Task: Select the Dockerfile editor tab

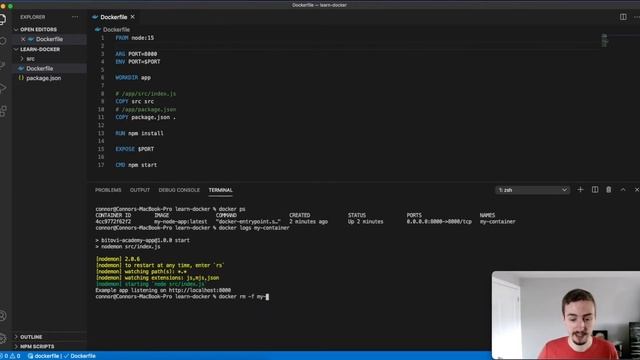Action: (113, 17)
